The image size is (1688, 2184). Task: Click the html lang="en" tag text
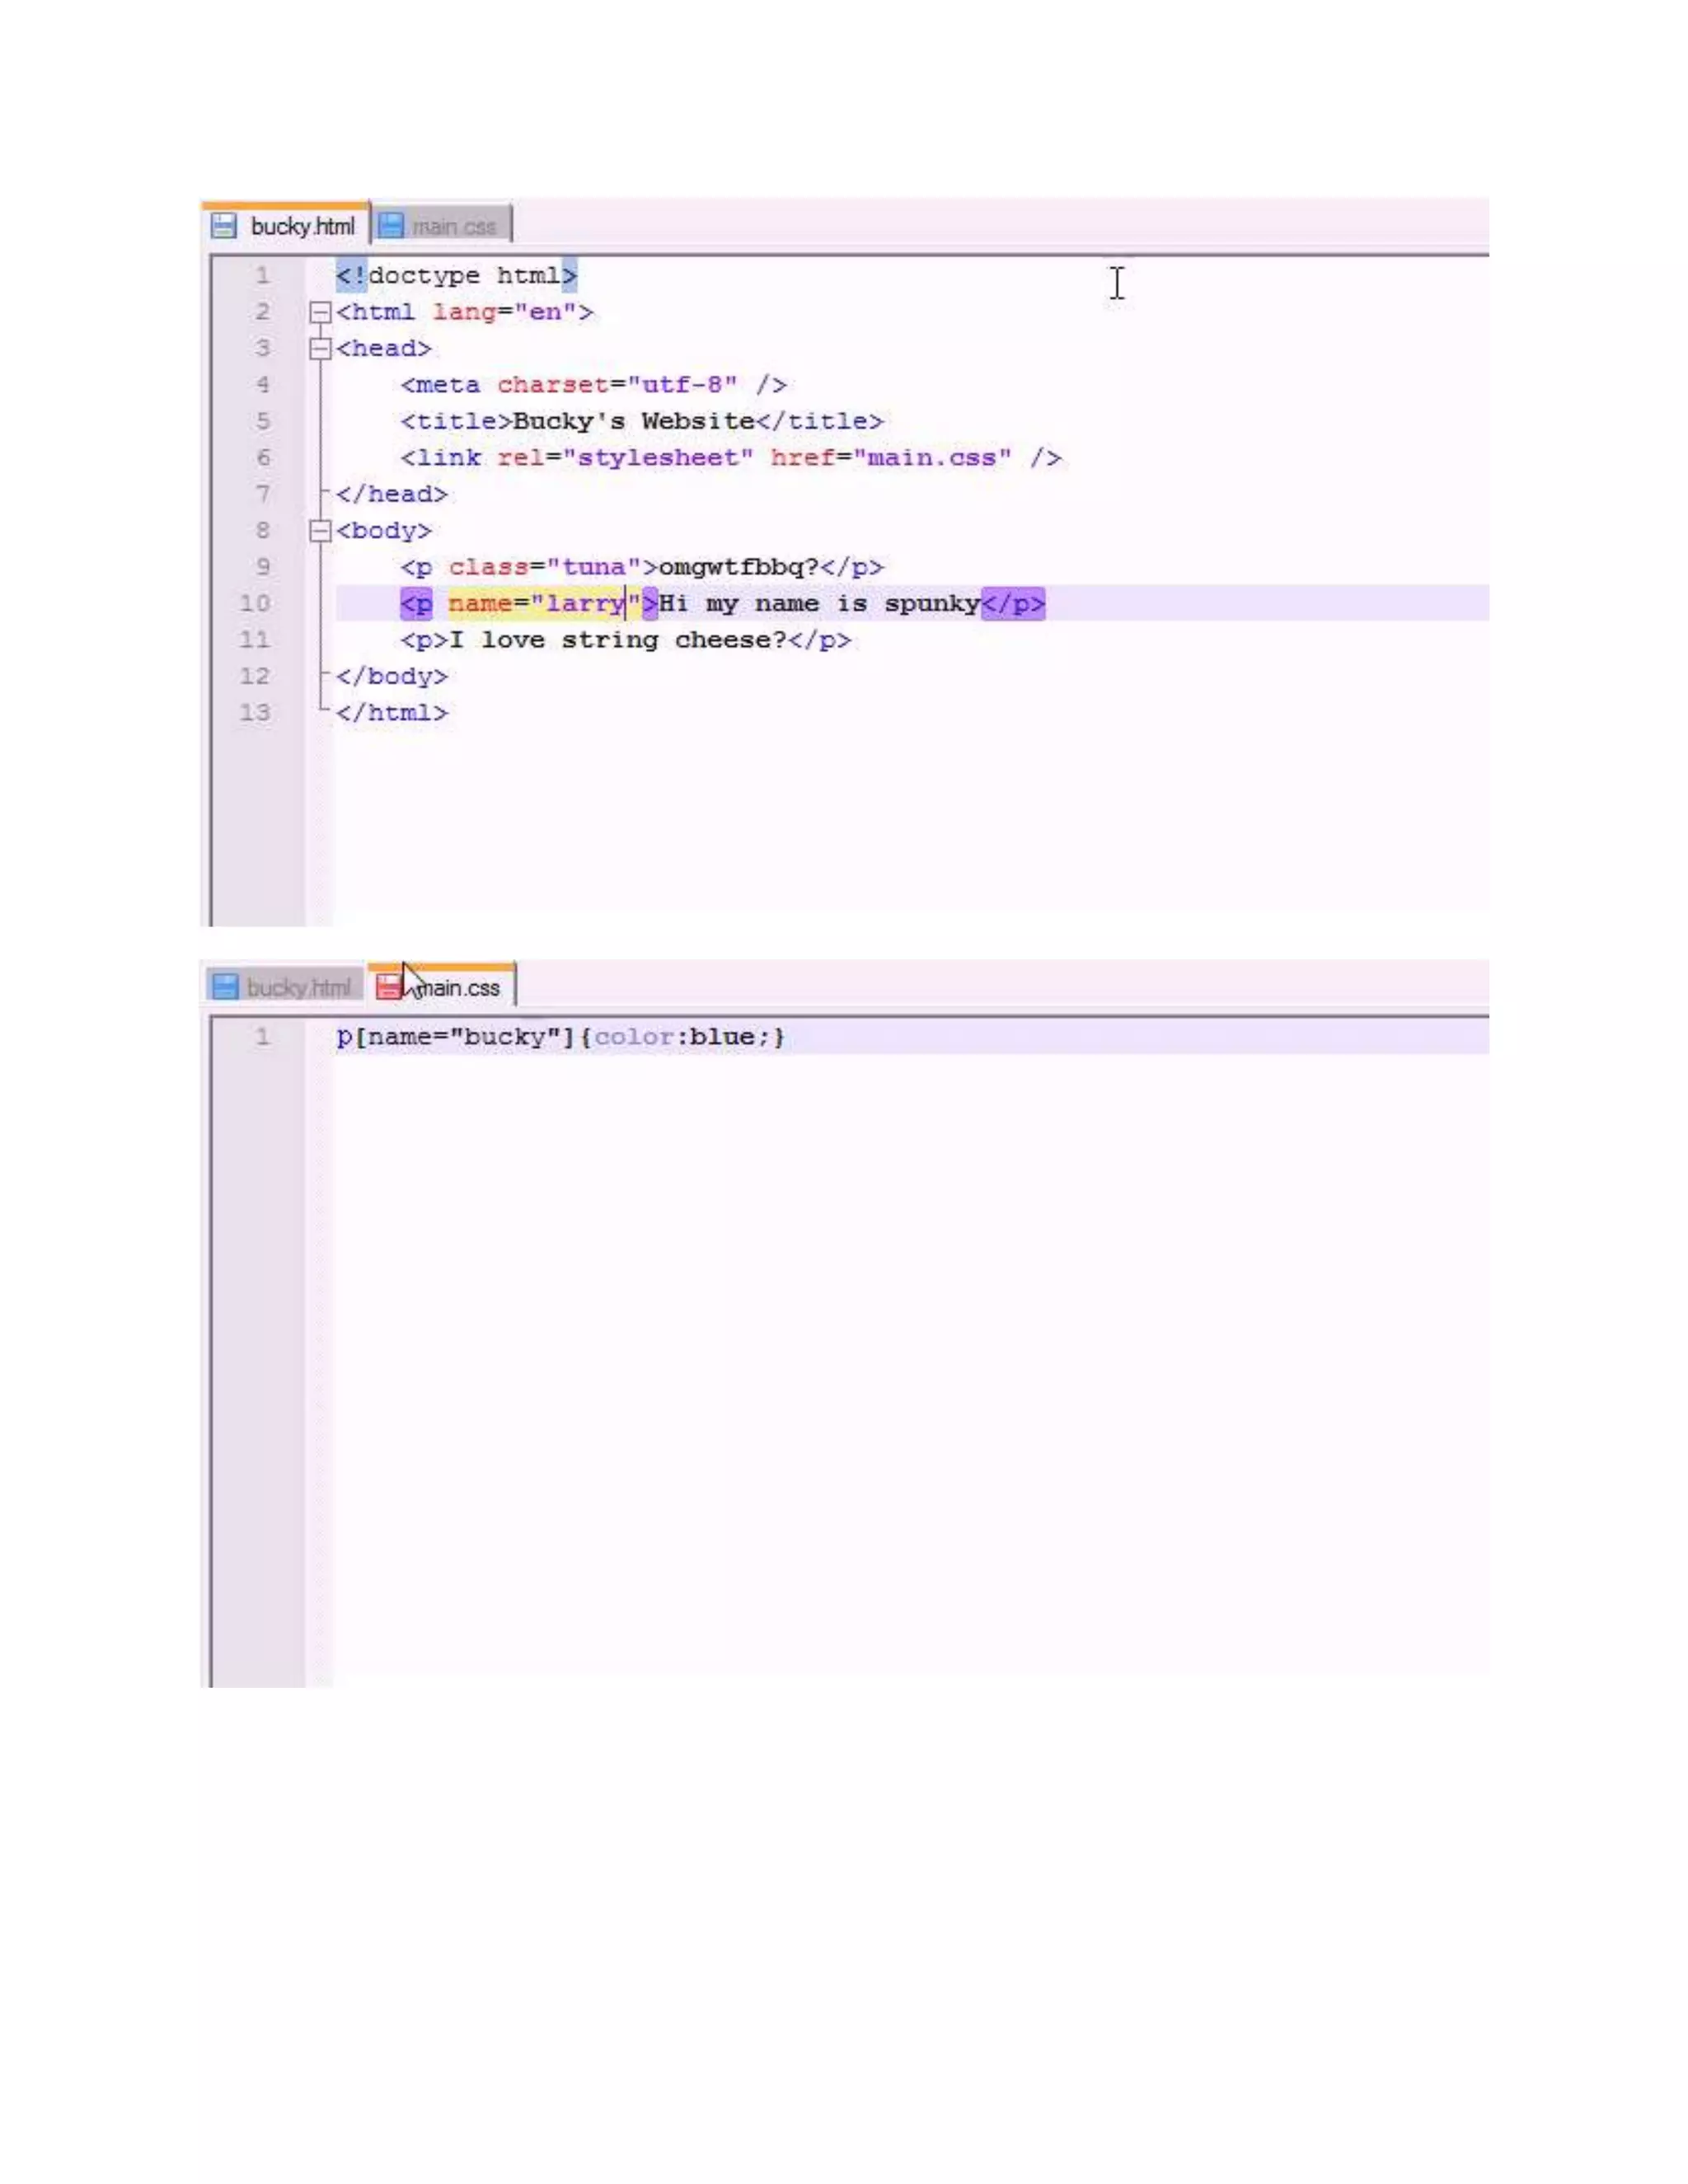point(465,312)
